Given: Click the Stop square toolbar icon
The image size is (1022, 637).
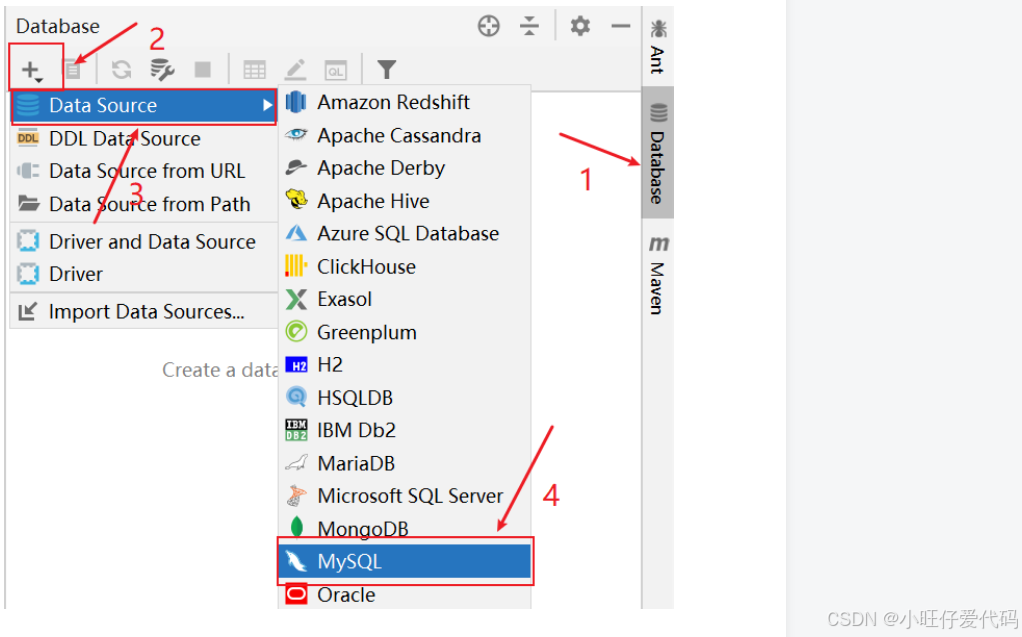Looking at the screenshot, I should (x=203, y=69).
